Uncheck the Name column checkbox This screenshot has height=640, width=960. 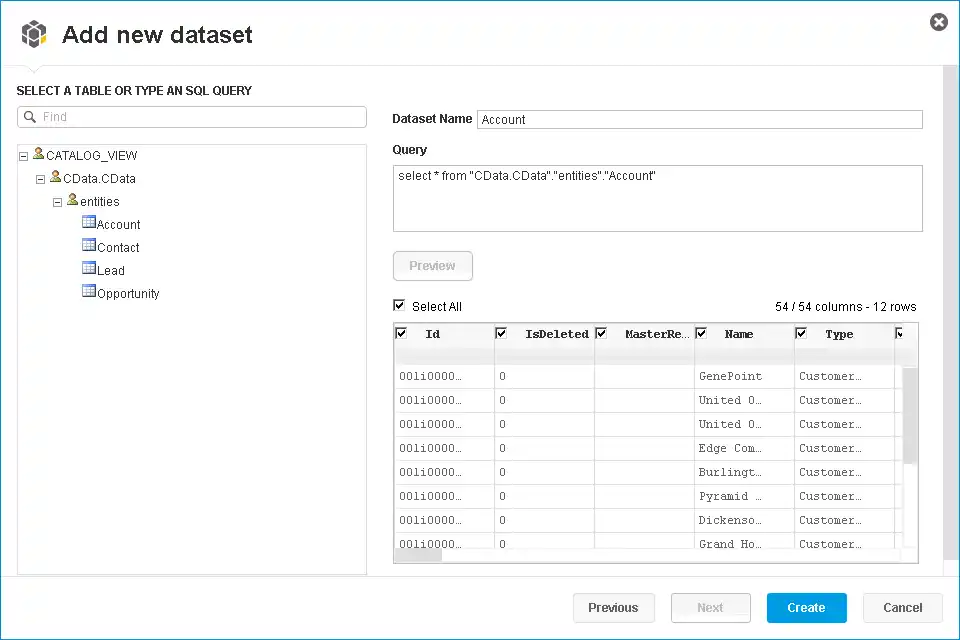pyautogui.click(x=701, y=334)
